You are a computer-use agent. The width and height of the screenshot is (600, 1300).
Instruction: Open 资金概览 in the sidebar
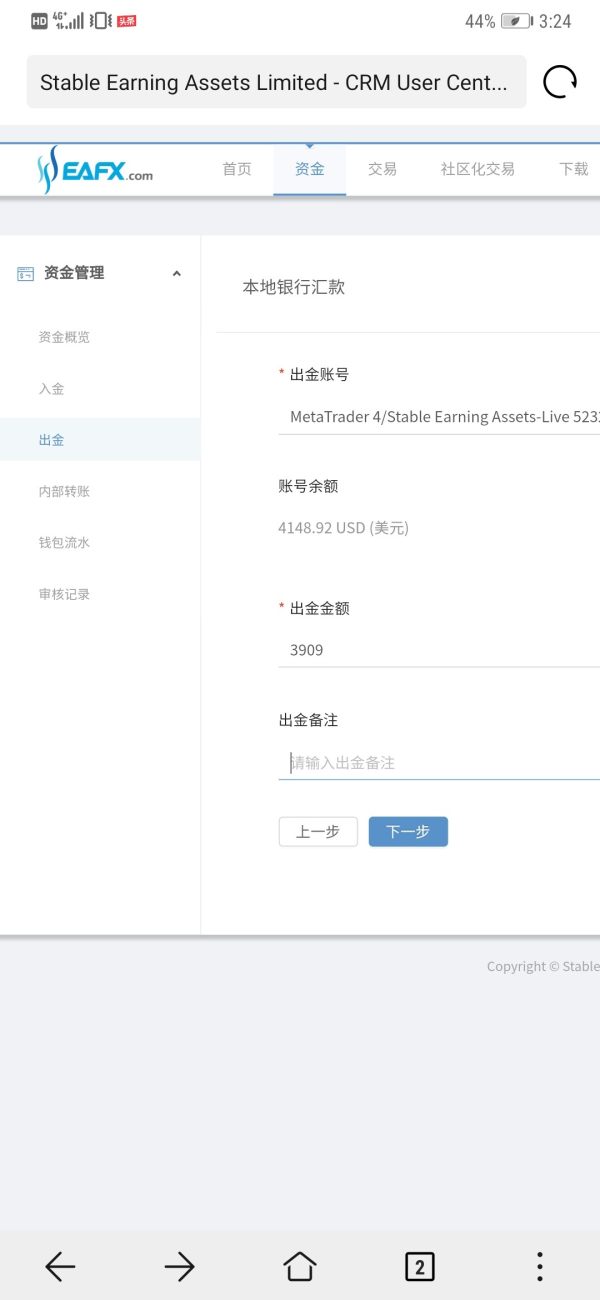pyautogui.click(x=64, y=337)
